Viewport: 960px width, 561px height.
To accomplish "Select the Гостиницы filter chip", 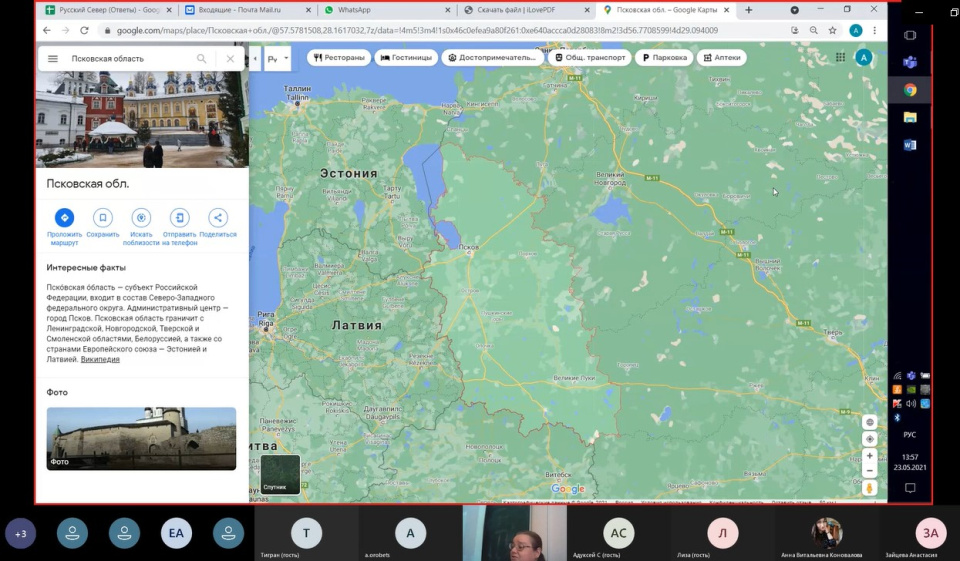I will (x=406, y=58).
